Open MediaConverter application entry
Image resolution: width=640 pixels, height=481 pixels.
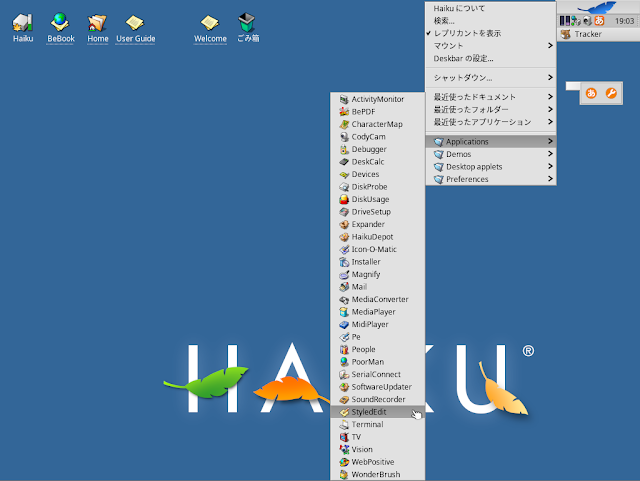[x=378, y=299]
